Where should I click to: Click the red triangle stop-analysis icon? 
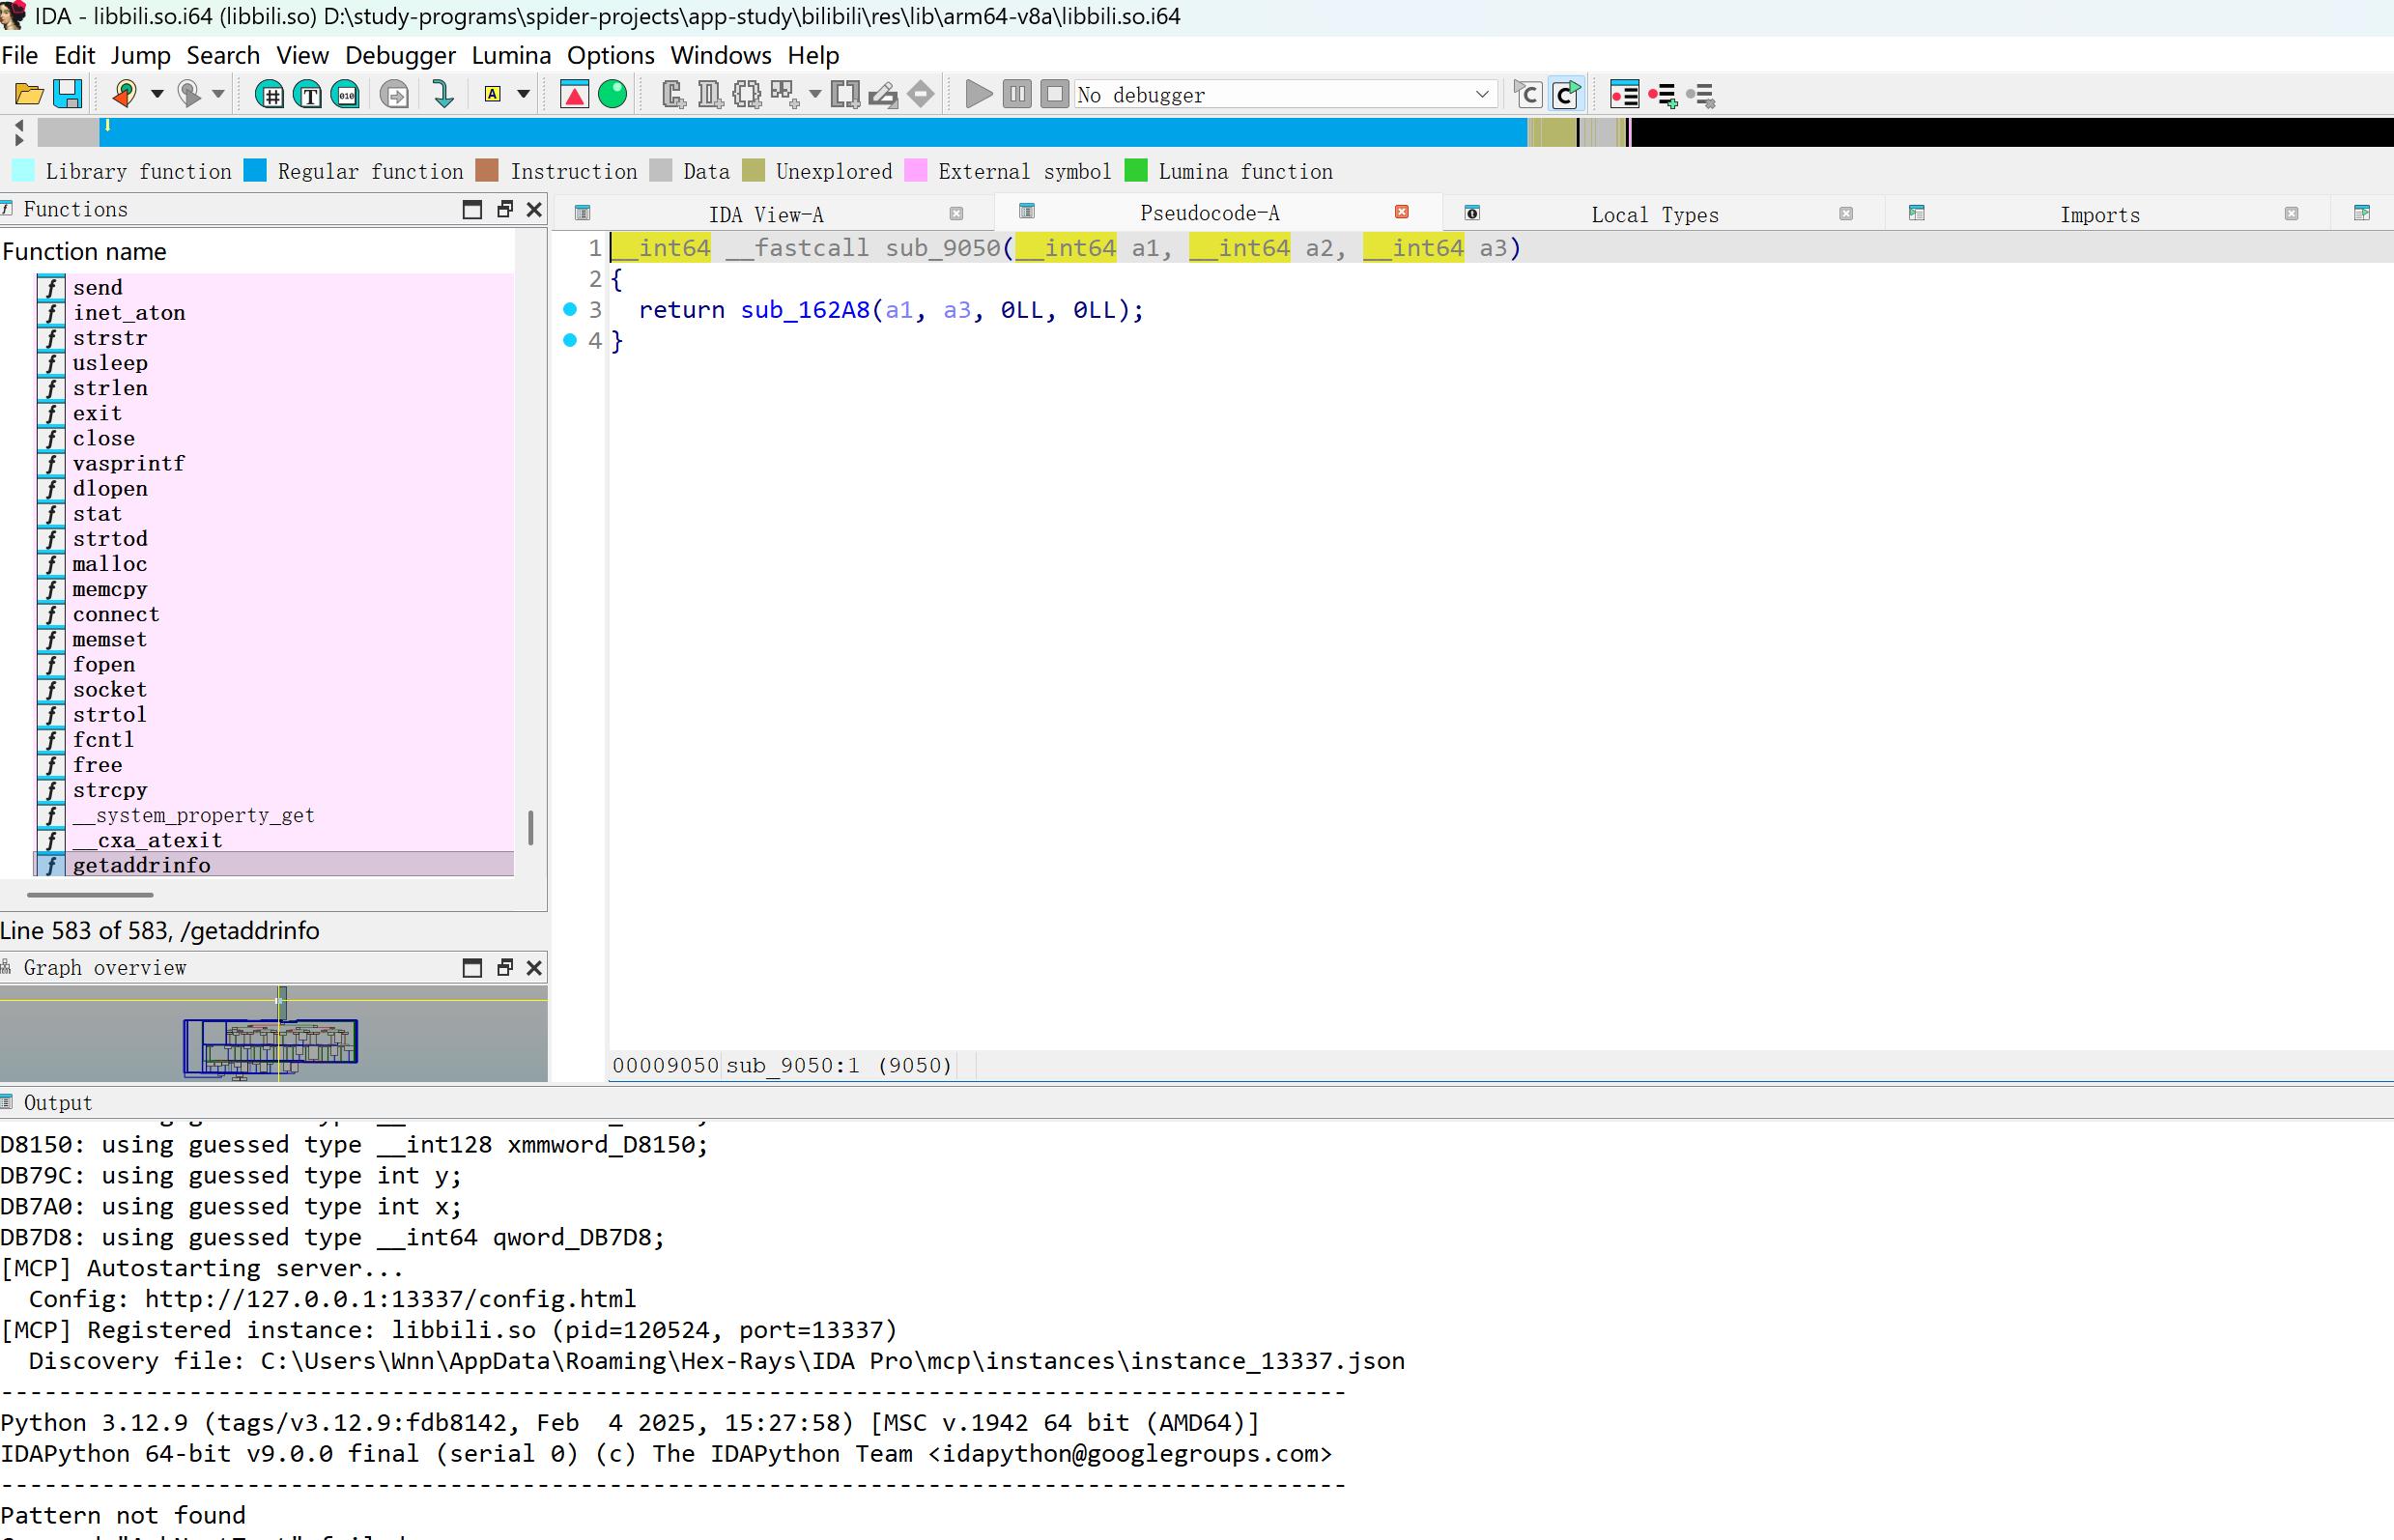point(574,95)
